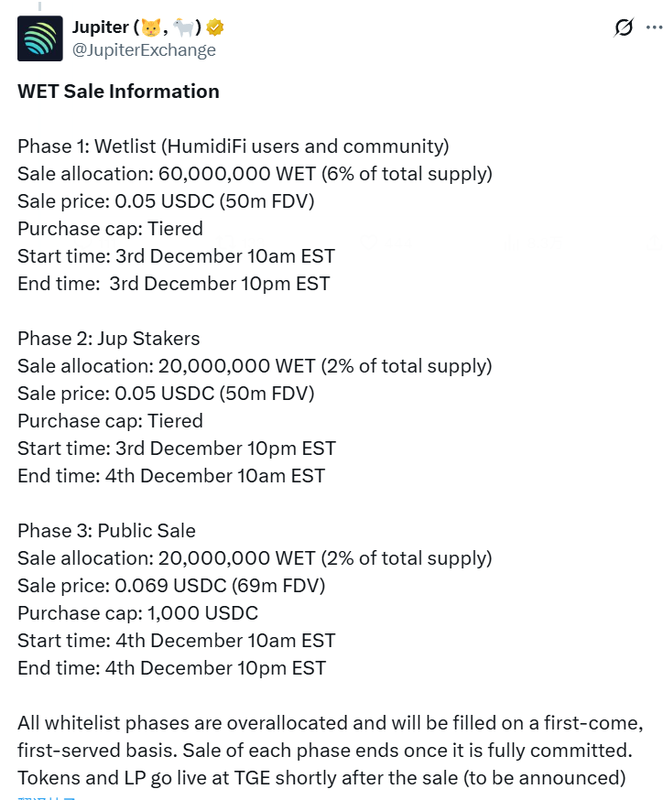
Task: Click the Phase 2: Jup Stakers line
Action: (x=109, y=338)
